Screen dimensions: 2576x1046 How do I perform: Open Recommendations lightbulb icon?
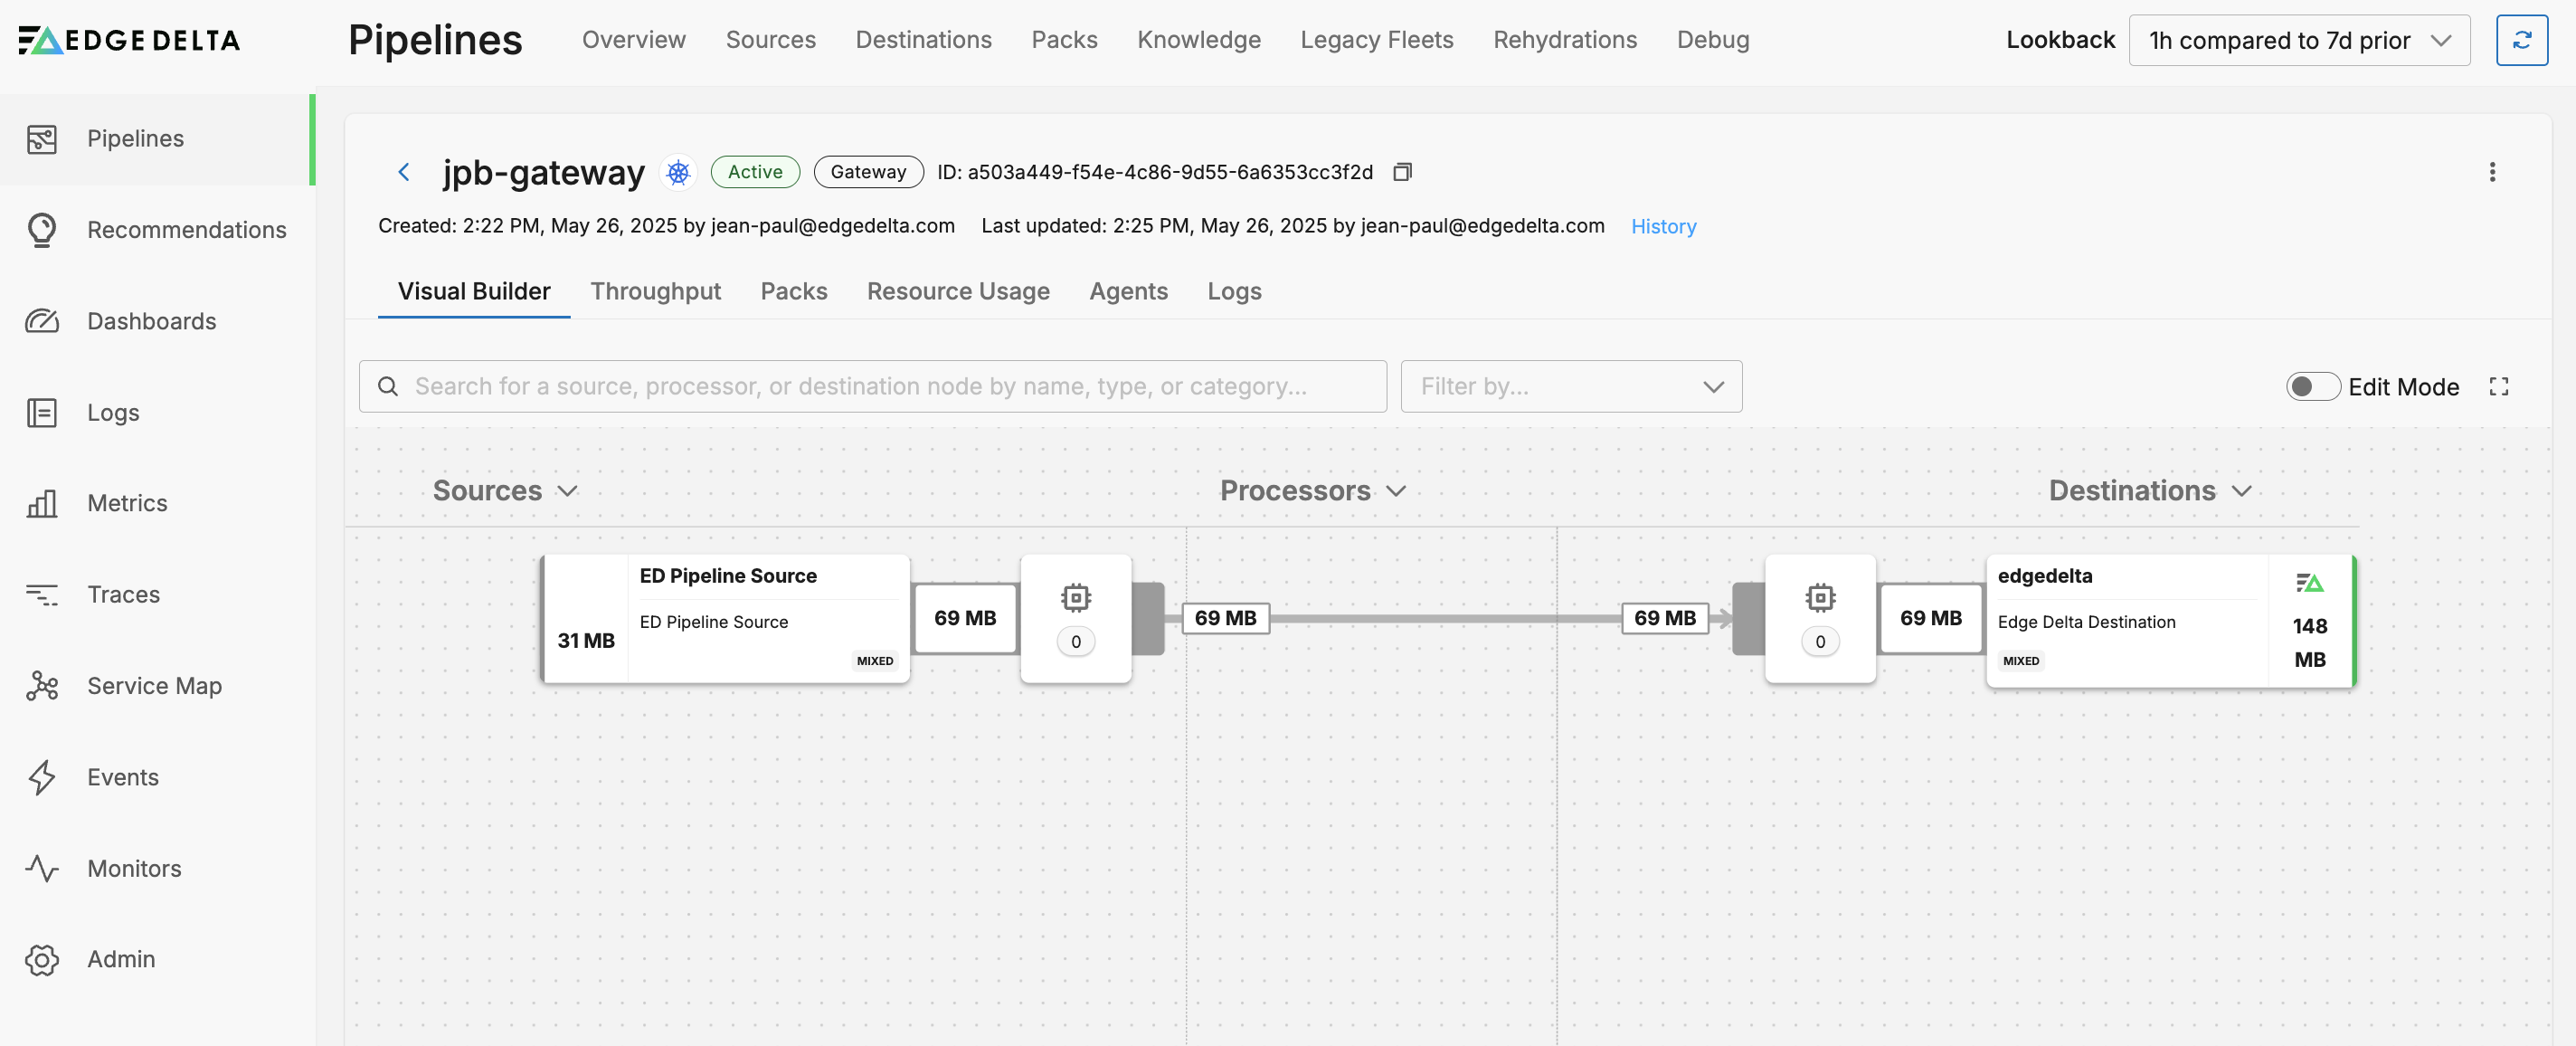42,230
